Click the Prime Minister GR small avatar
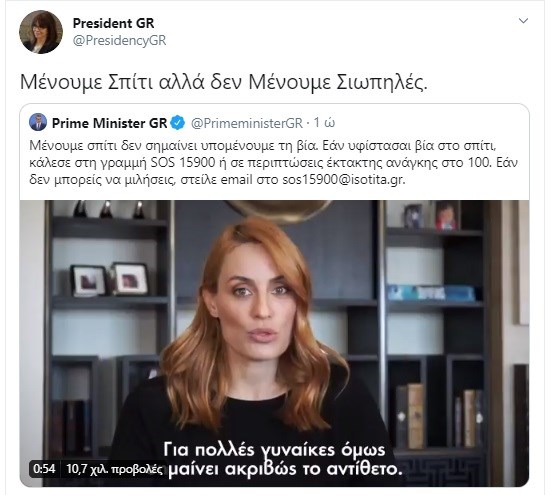Image resolution: width=560 pixels, height=495 pixels. (38, 122)
